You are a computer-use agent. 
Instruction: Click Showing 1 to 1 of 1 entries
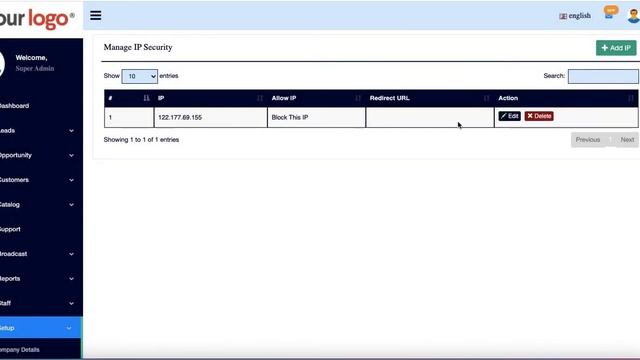tap(141, 140)
